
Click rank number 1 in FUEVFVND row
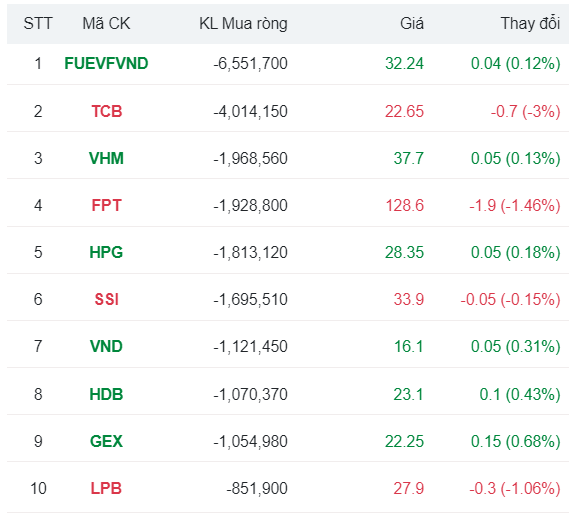click(38, 64)
